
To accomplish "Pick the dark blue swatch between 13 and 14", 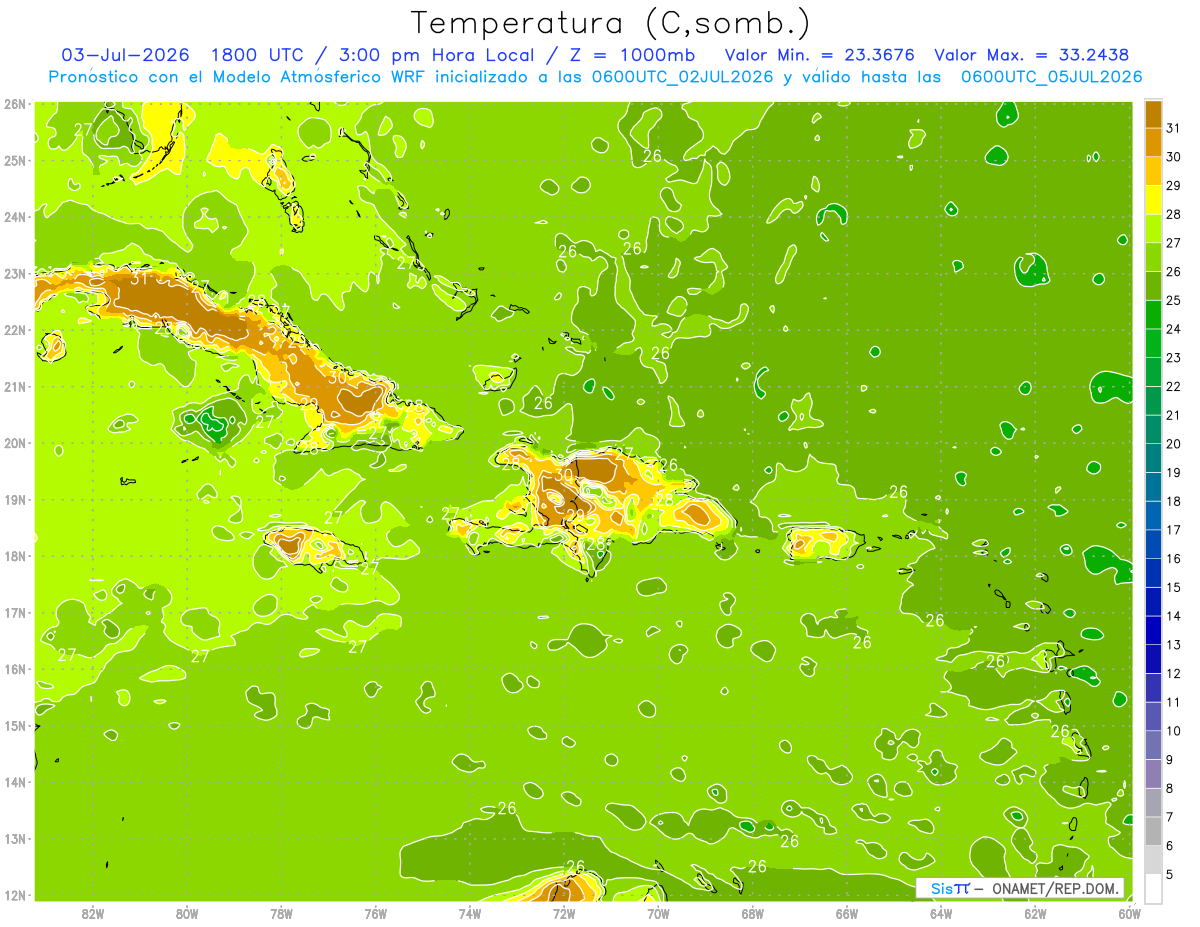I will click(x=1153, y=630).
